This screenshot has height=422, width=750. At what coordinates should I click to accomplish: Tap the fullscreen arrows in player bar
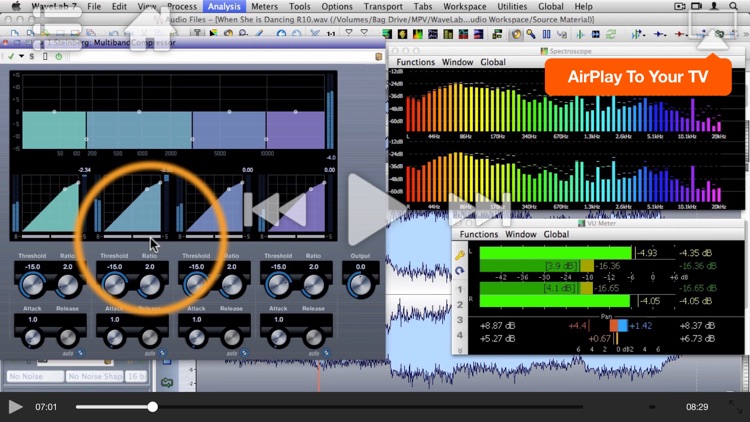click(735, 407)
